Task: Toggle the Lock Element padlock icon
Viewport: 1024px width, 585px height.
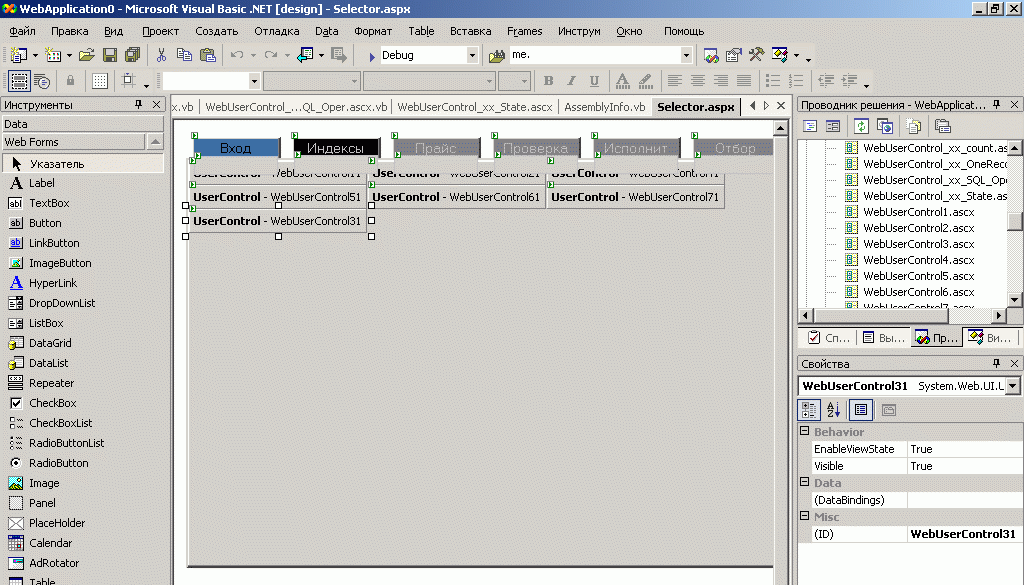Action: click(71, 81)
